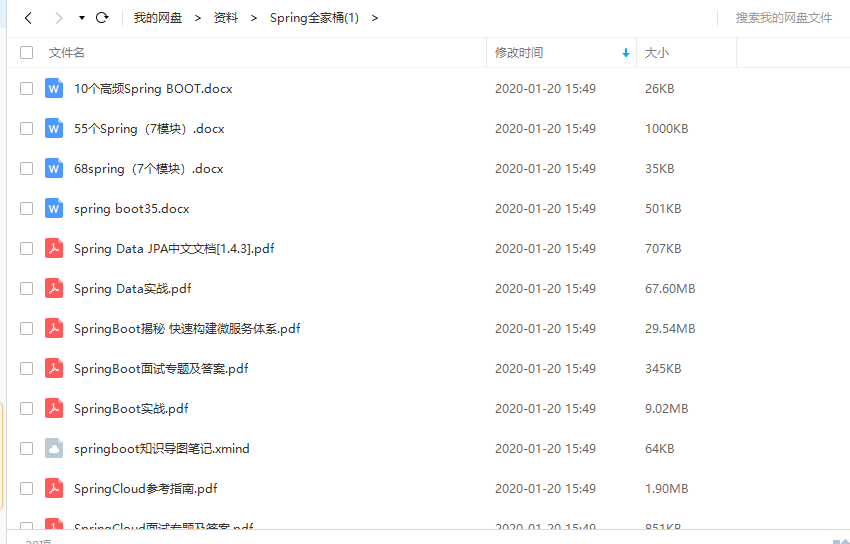Go back with the left arrow
Image resolution: width=850 pixels, height=544 pixels.
(x=28, y=18)
